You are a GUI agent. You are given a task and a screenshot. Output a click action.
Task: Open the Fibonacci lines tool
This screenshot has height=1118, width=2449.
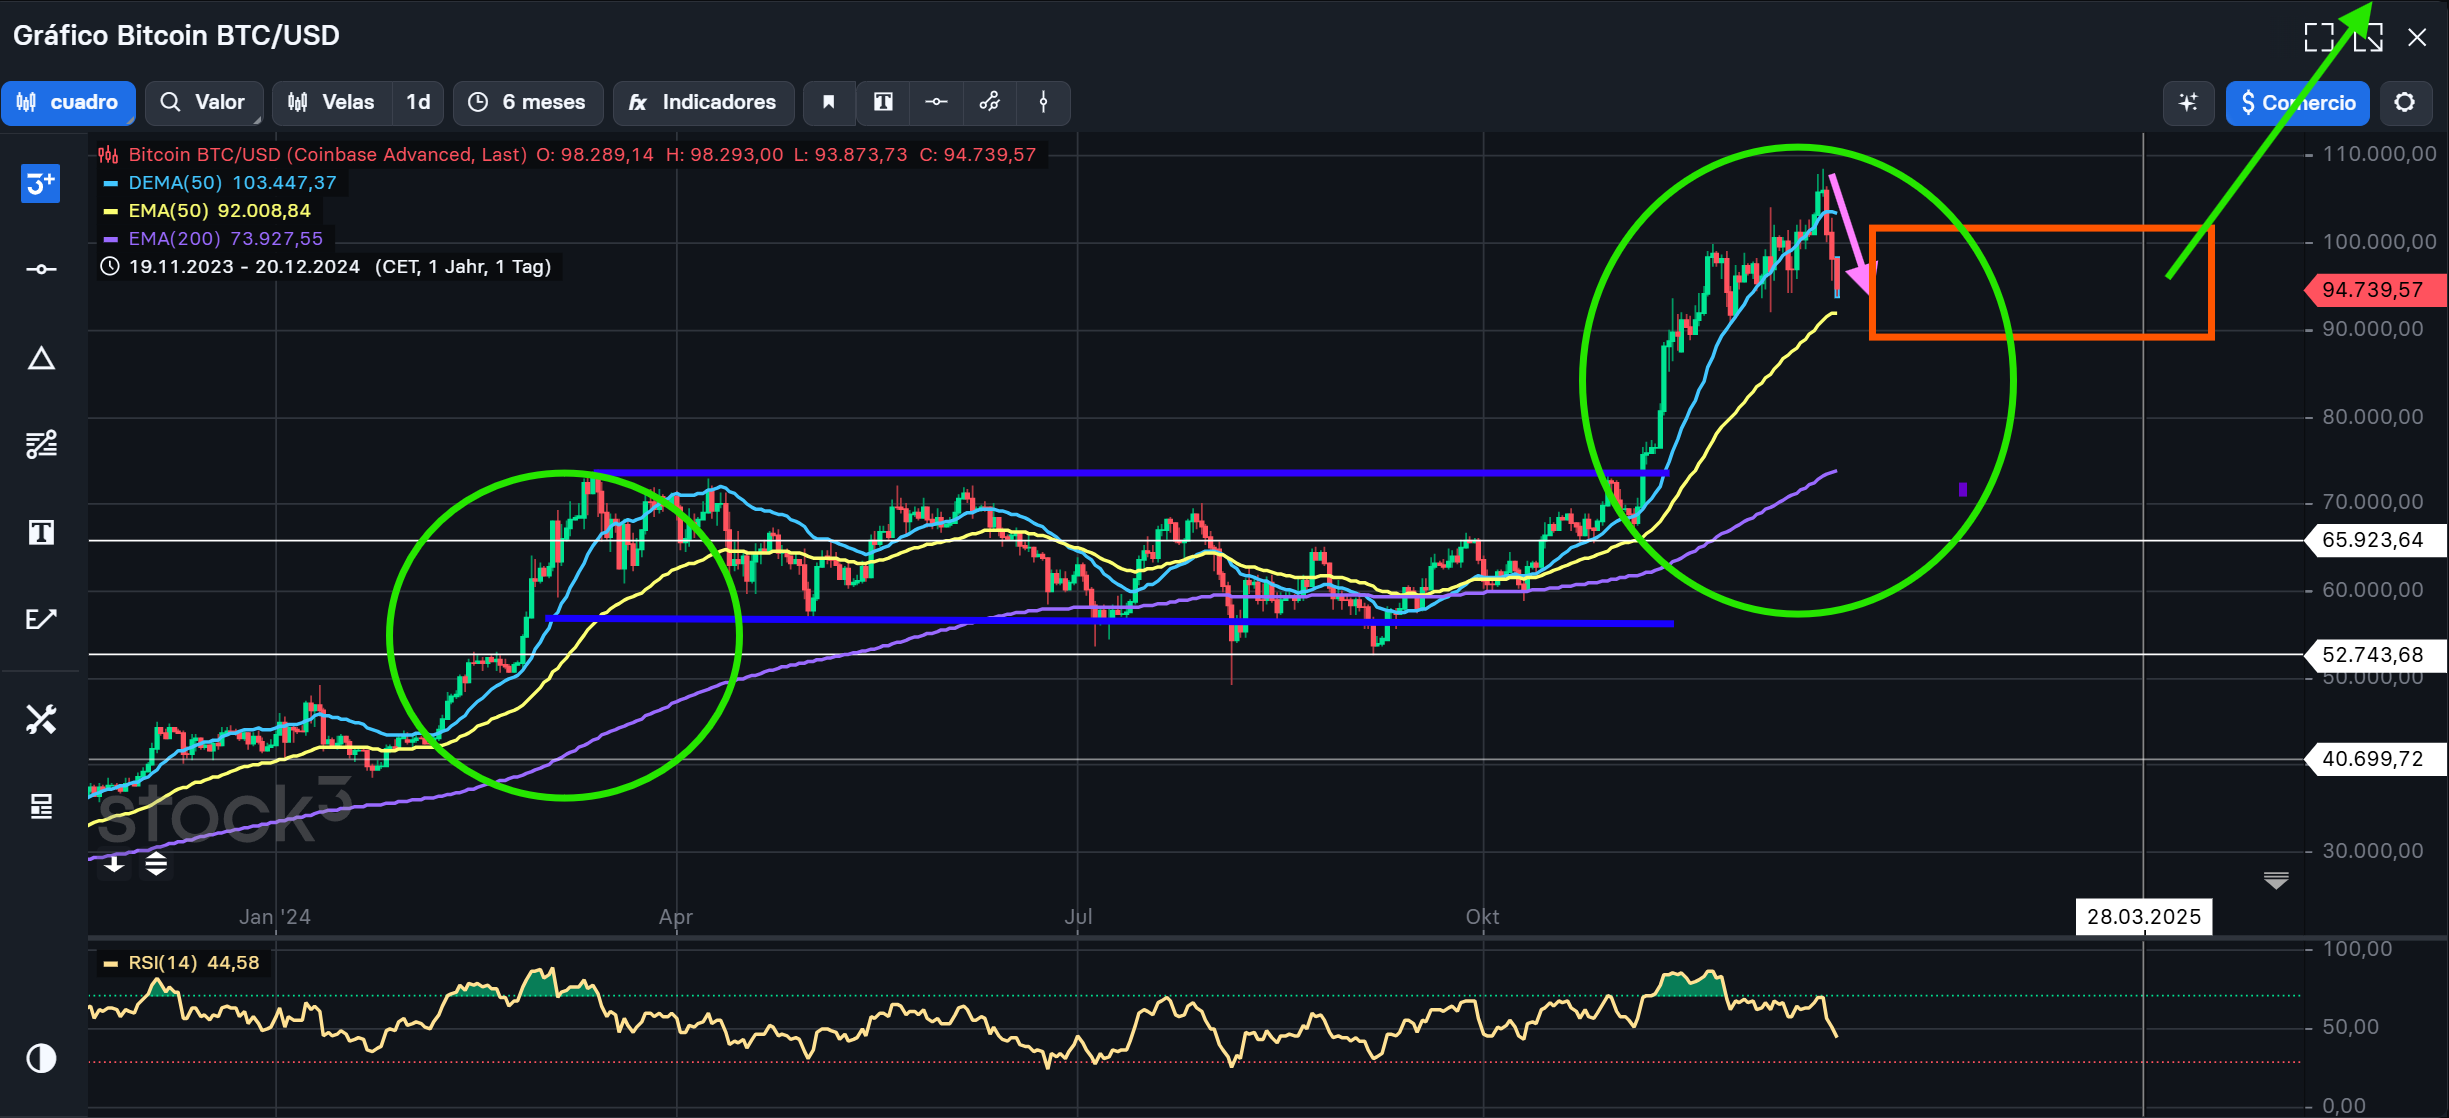pyautogui.click(x=41, y=444)
